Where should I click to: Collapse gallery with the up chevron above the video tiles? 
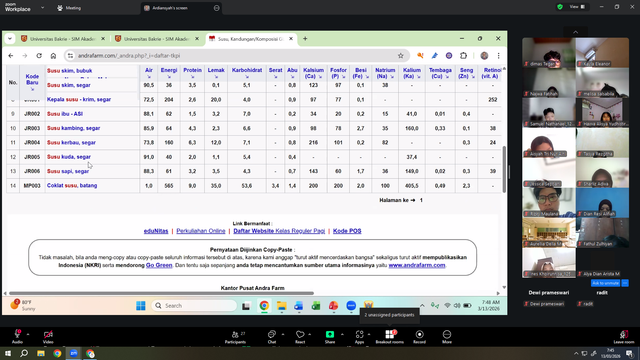coord(576,32)
